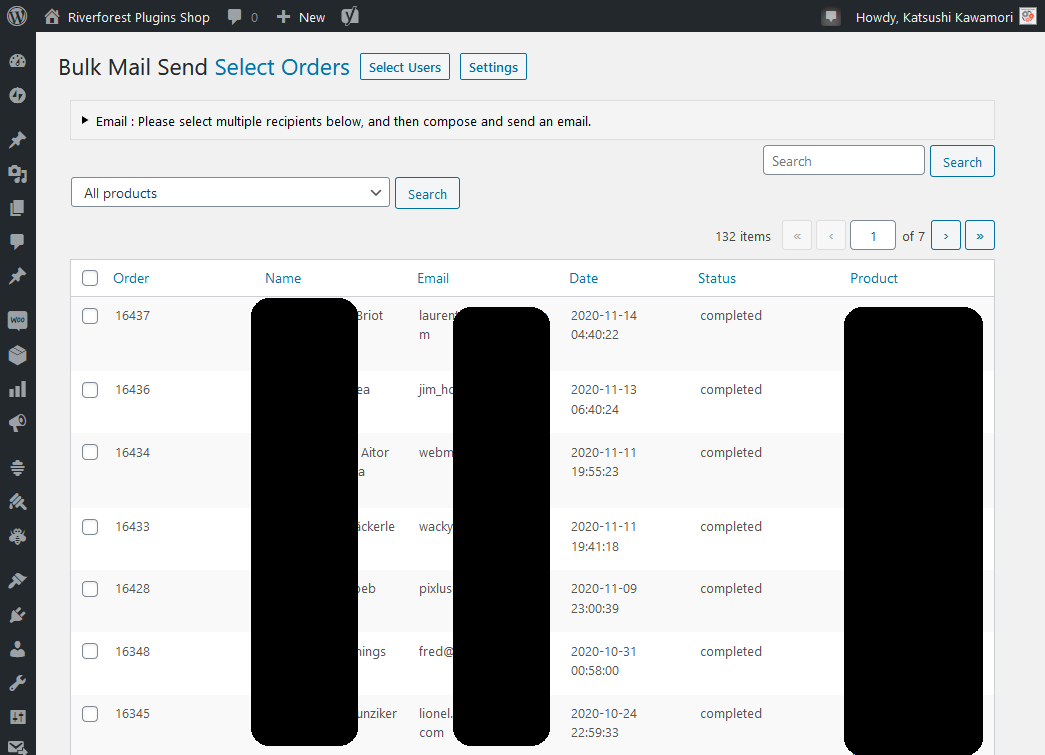Image resolution: width=1045 pixels, height=755 pixels.
Task: Tick the select-all orders checkbox in header
Action: (90, 278)
